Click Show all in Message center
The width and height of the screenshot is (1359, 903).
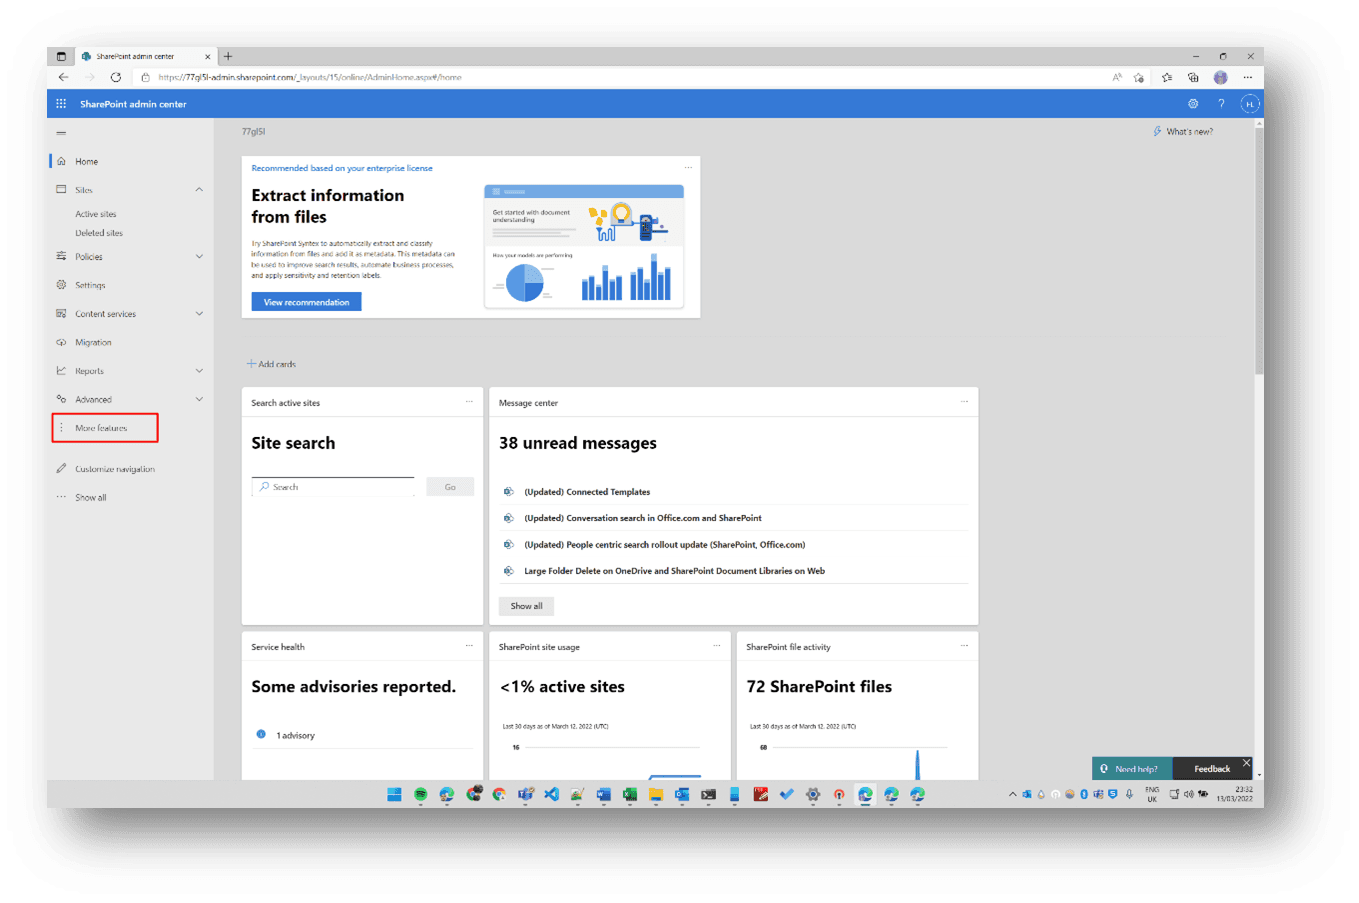[527, 606]
